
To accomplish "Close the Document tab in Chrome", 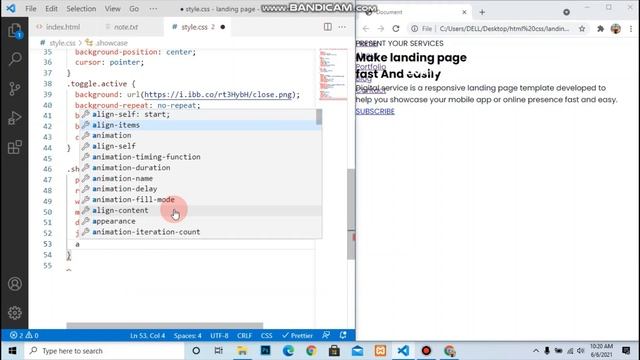I will [x=464, y=12].
